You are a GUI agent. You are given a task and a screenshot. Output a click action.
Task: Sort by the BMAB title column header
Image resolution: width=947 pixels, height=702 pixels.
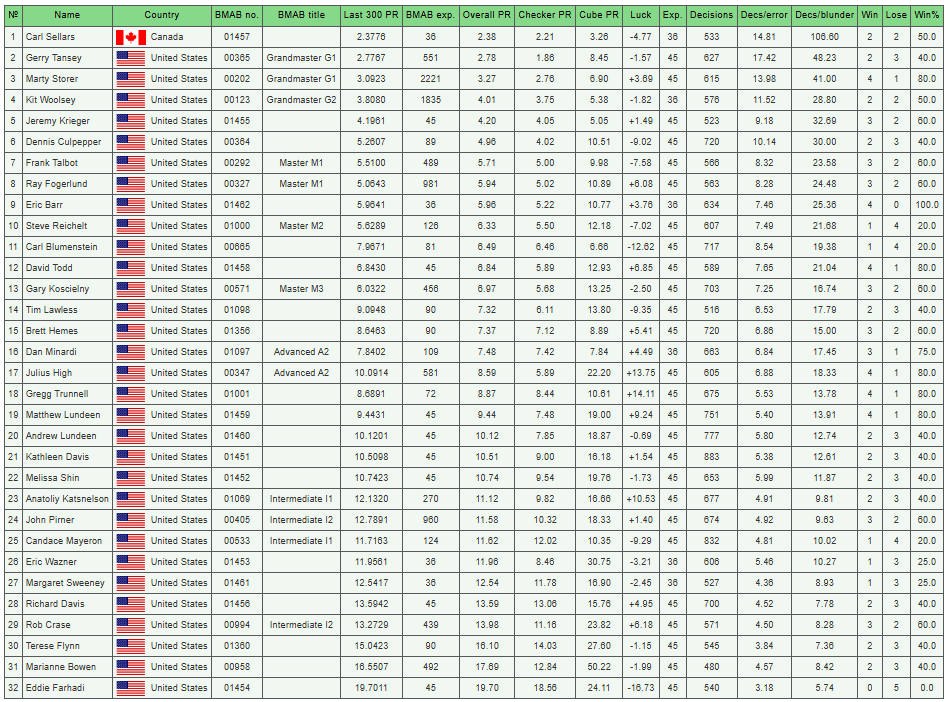(301, 15)
